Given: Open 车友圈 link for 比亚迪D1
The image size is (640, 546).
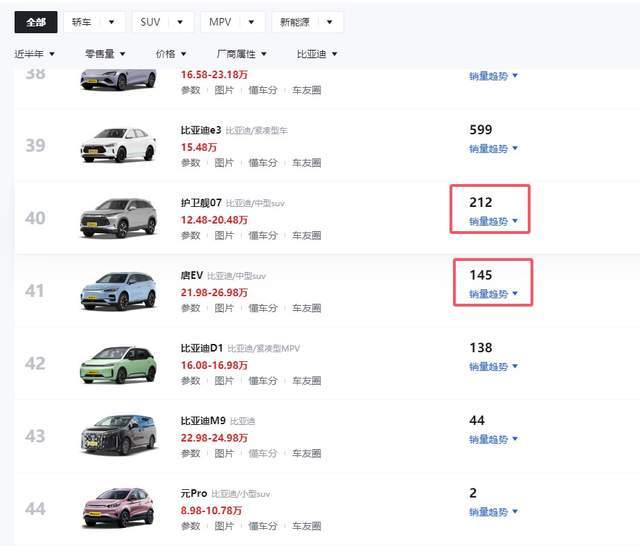Looking at the screenshot, I should (305, 381).
